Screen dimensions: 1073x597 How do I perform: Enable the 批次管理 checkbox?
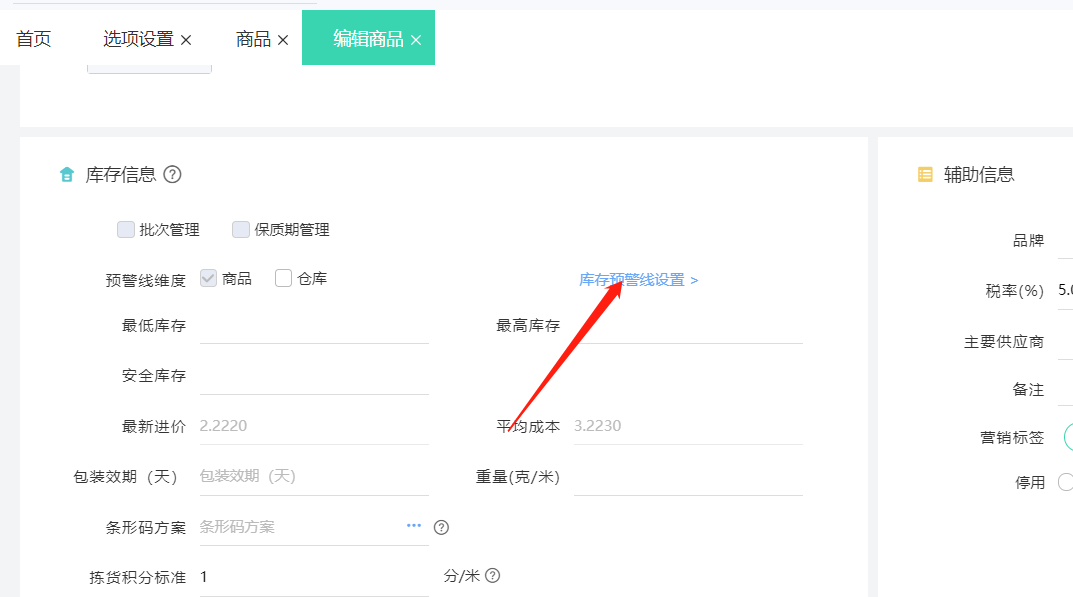click(126, 229)
